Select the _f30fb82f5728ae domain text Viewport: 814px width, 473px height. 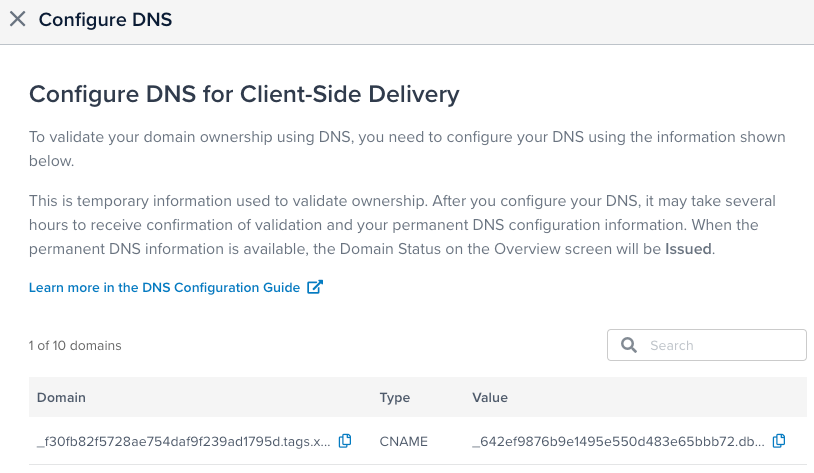(x=183, y=441)
